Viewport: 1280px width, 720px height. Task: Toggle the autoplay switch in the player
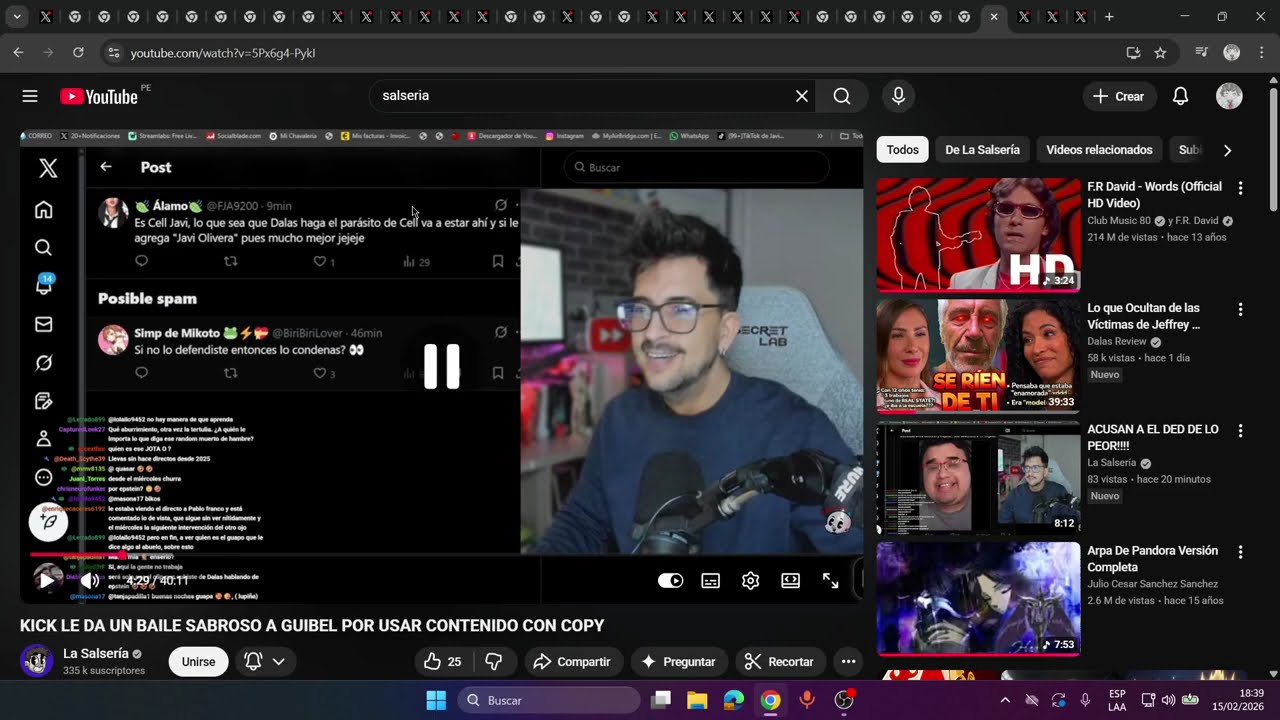coord(670,581)
